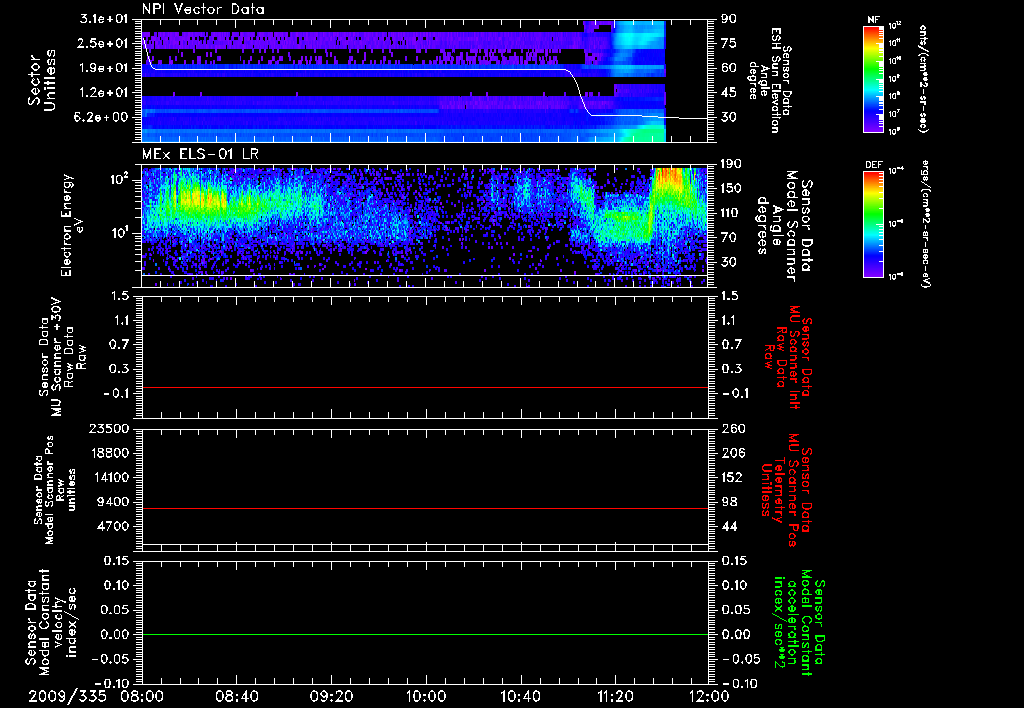Click the ELS electron energy spectrogram

(x=424, y=227)
